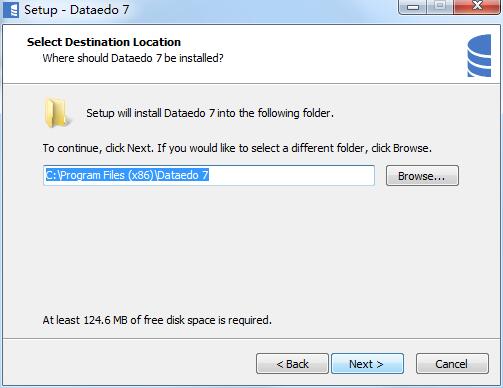
Task: Click the Dataedo icon in the title bar
Action: coord(11,10)
